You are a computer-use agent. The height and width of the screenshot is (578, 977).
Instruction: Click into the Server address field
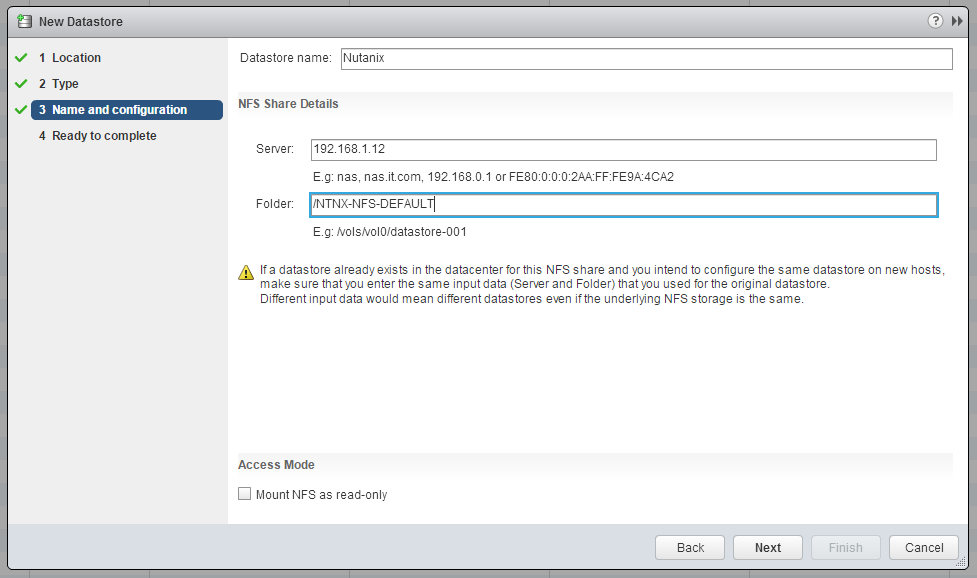pos(623,150)
